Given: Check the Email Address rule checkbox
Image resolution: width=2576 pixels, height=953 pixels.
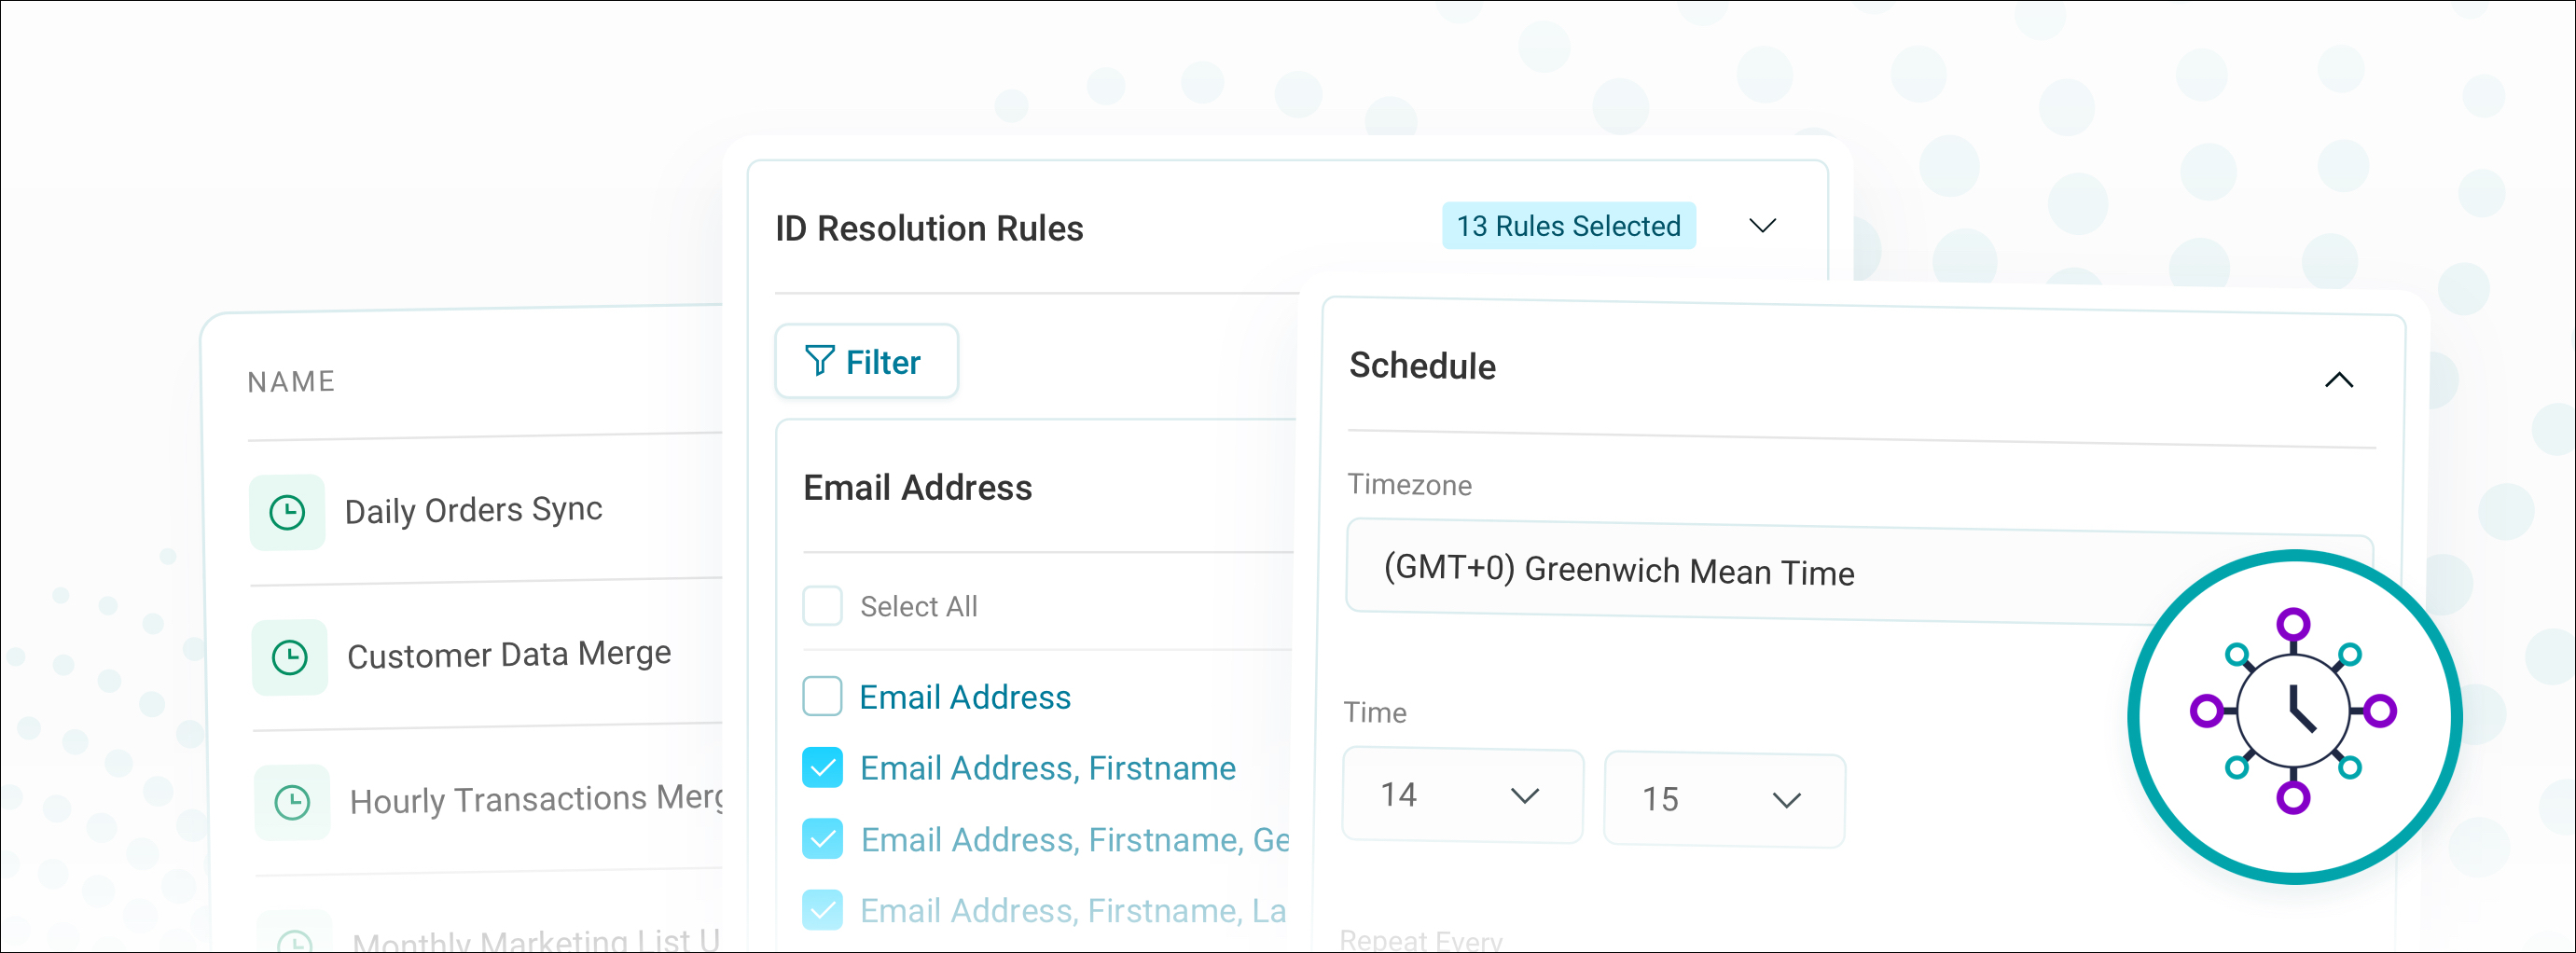Looking at the screenshot, I should click(822, 696).
